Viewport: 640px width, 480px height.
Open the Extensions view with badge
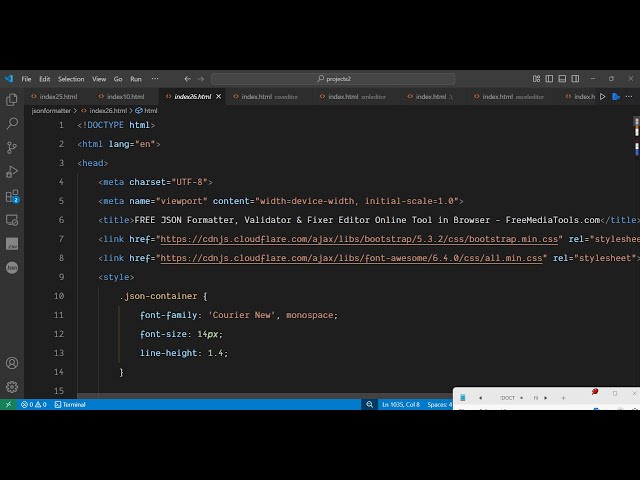click(12, 196)
